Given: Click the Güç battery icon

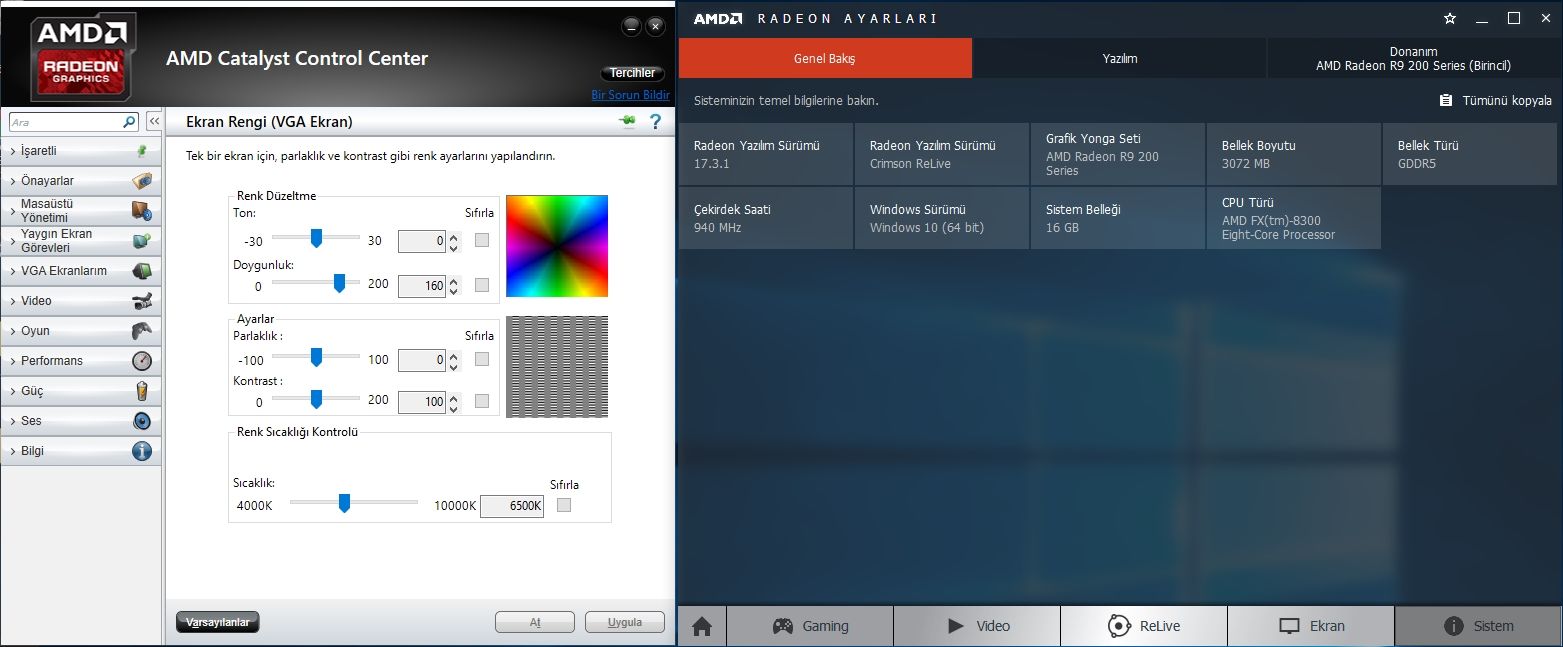Looking at the screenshot, I should pos(142,391).
